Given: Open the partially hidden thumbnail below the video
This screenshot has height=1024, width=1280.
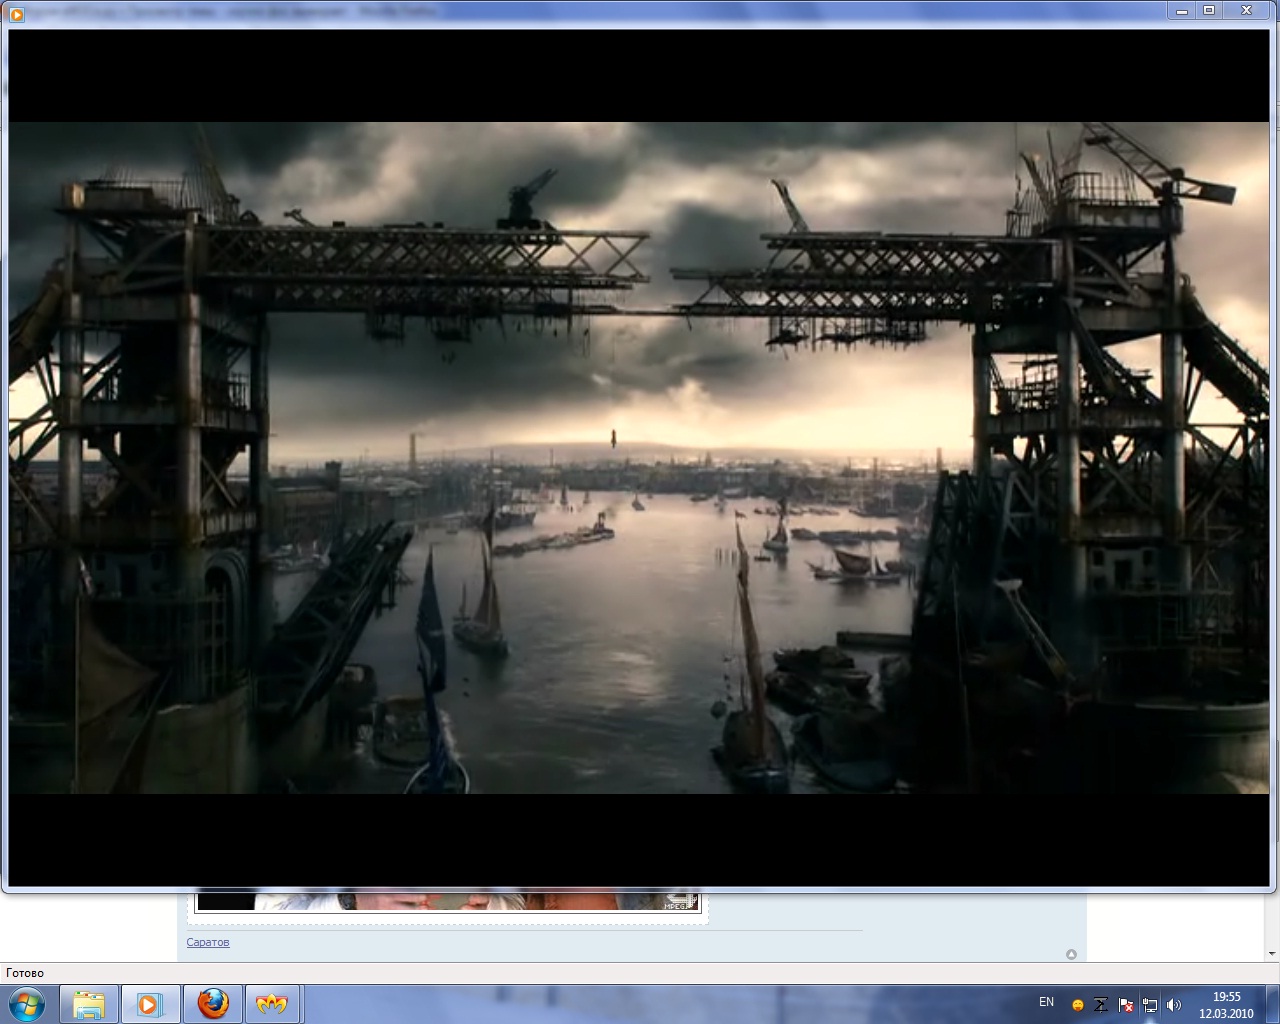Looking at the screenshot, I should point(447,901).
